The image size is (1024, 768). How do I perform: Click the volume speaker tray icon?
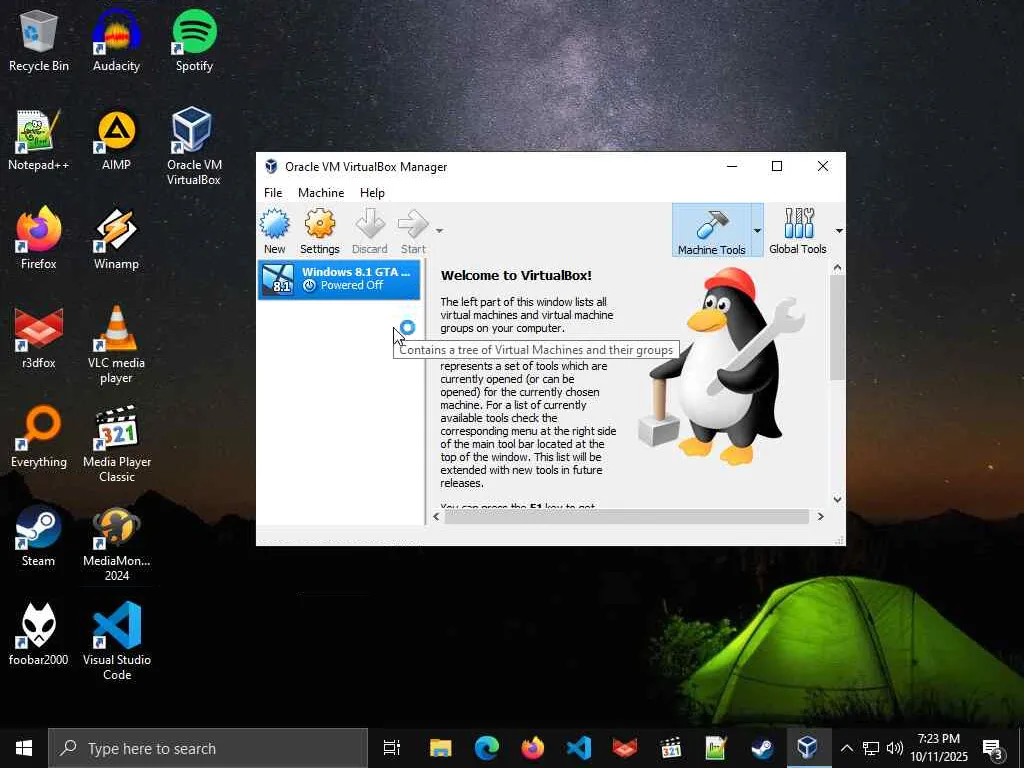click(895, 748)
